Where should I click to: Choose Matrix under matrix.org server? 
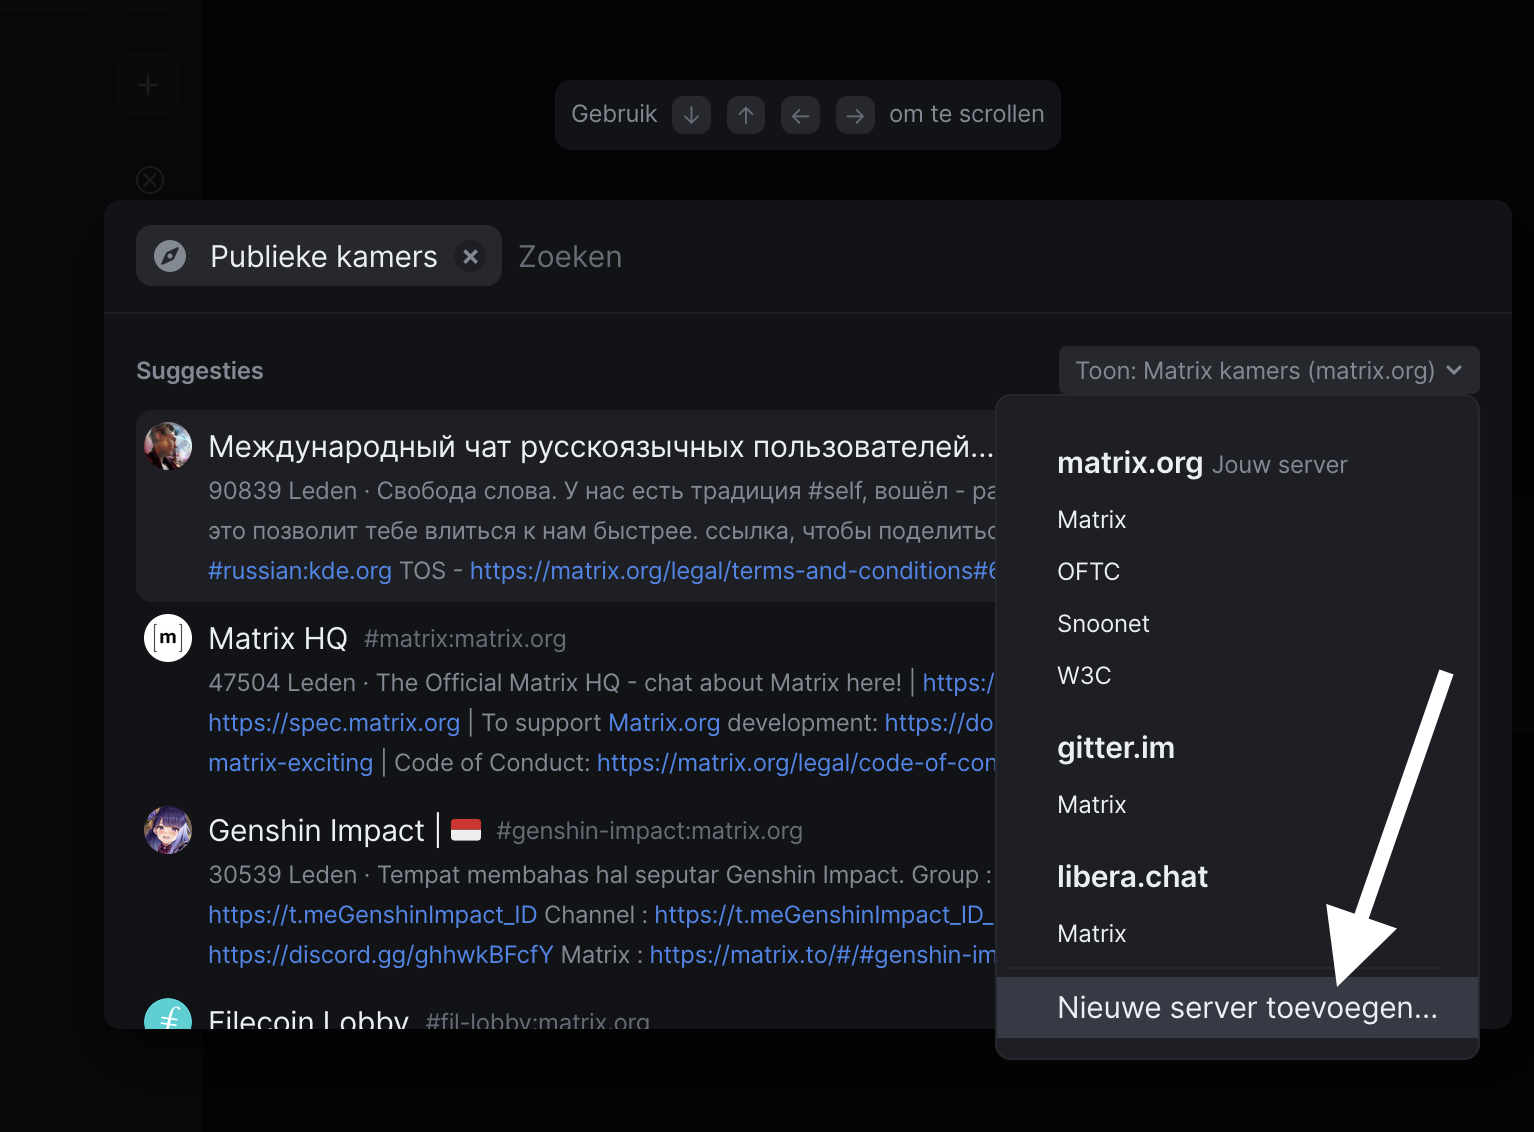(x=1091, y=520)
